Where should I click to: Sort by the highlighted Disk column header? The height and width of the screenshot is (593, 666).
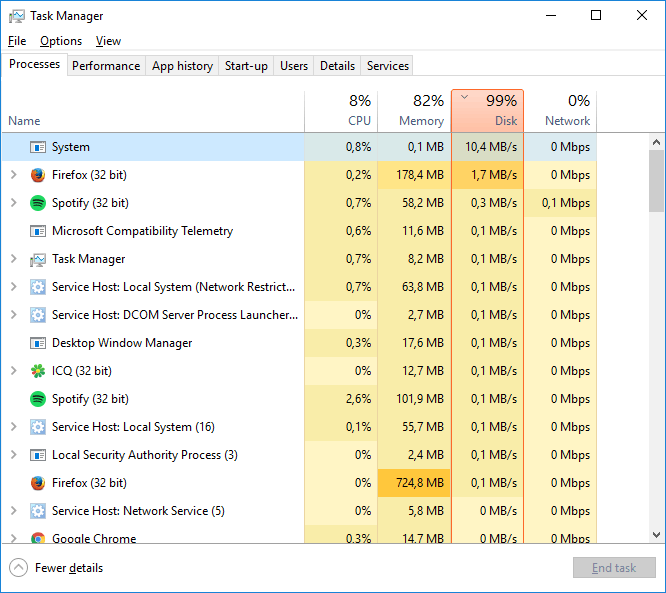point(487,110)
